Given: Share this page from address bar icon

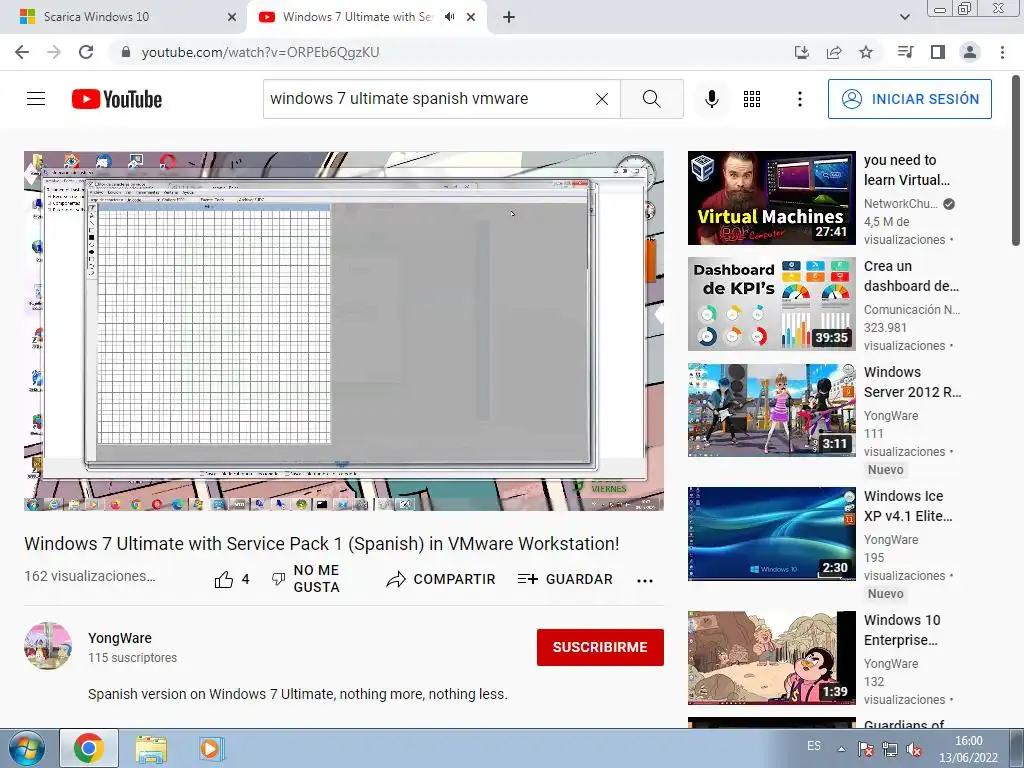Looking at the screenshot, I should tap(834, 52).
